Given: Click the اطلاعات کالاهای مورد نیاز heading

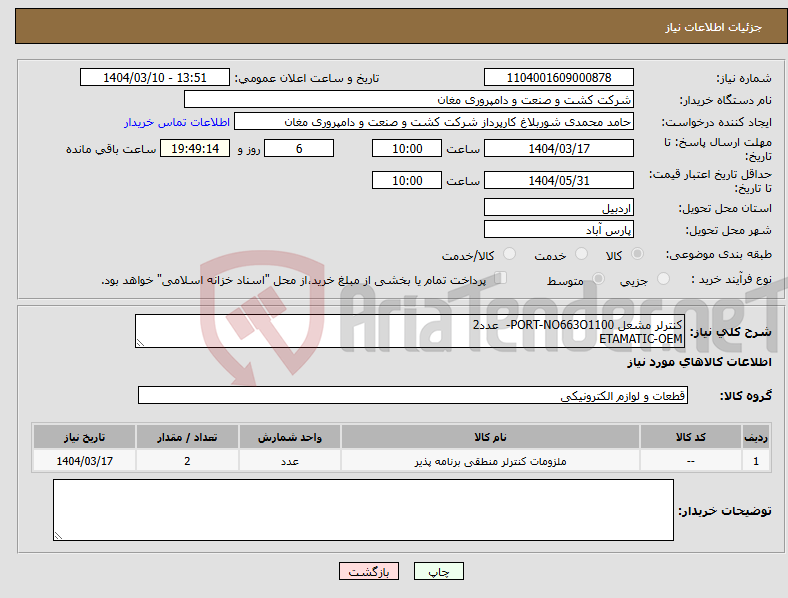Looking at the screenshot, I should tap(699, 362).
